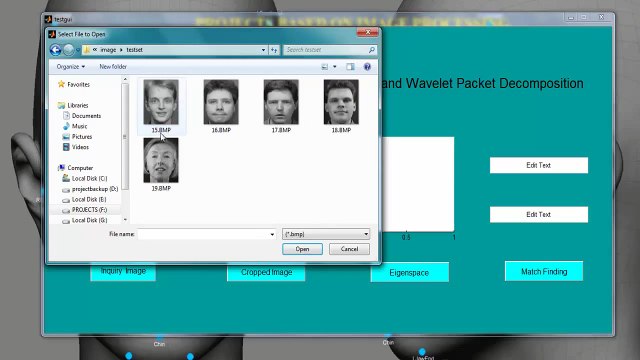Change view with the views icon

point(324,67)
